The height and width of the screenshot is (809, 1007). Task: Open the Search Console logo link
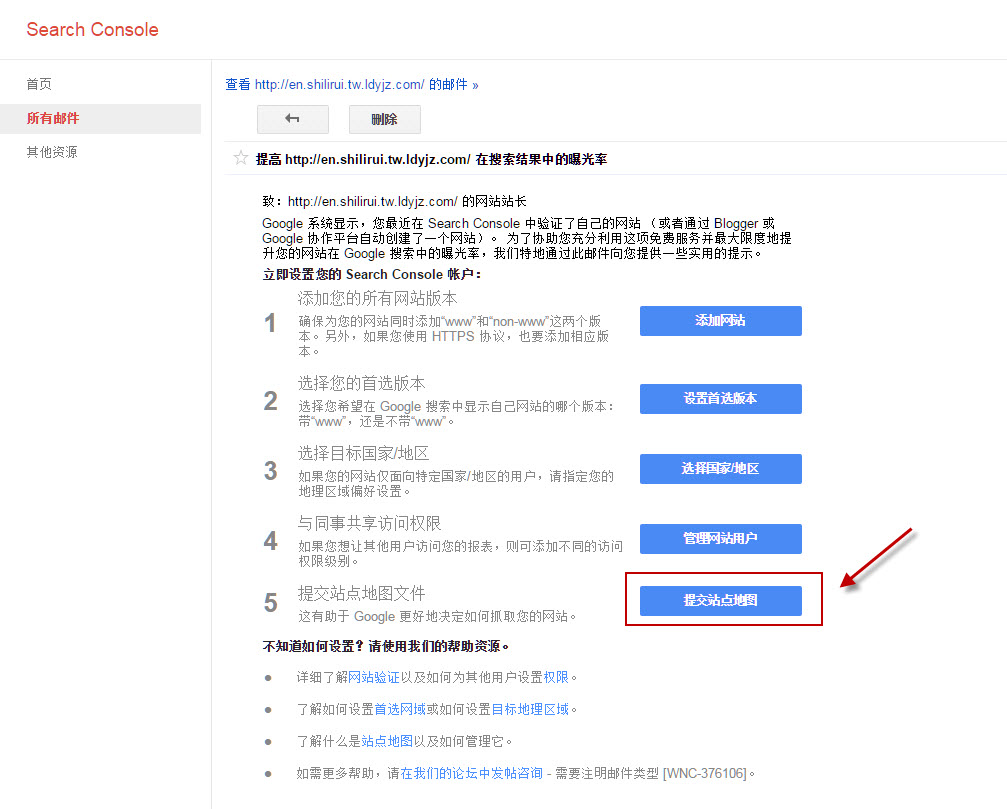(92, 29)
